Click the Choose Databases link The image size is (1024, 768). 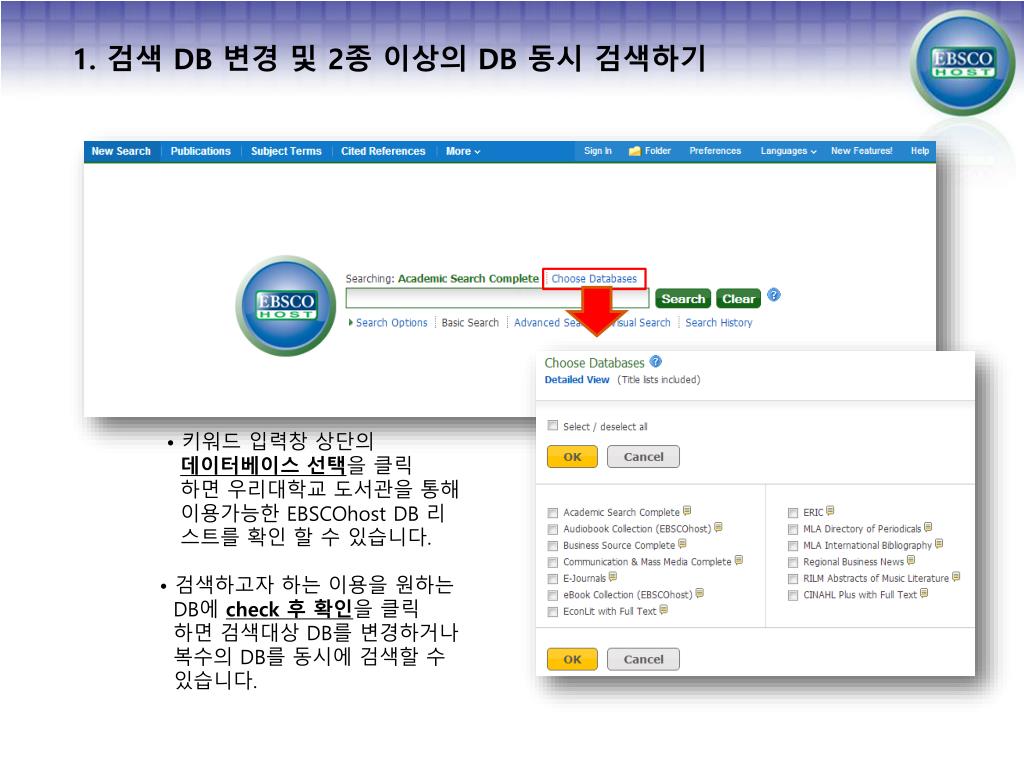point(594,279)
